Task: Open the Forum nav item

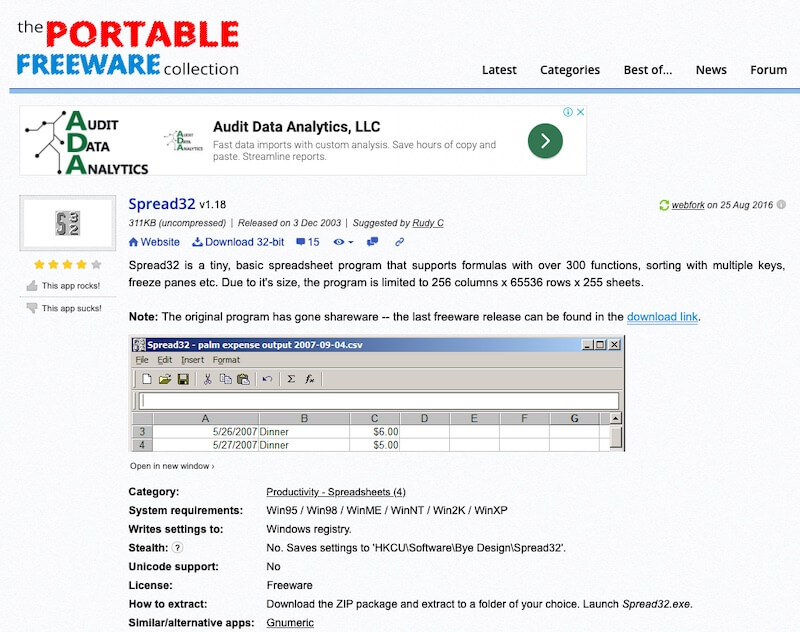Action: click(x=768, y=70)
